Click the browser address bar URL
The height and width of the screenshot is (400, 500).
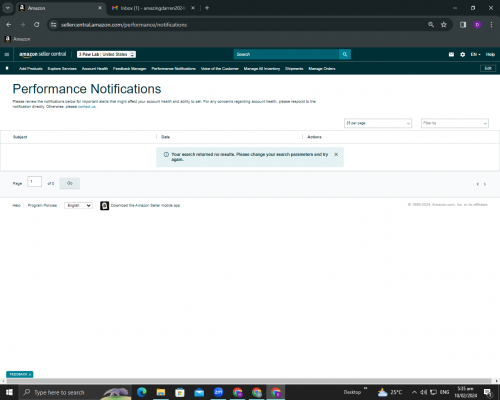(x=124, y=25)
